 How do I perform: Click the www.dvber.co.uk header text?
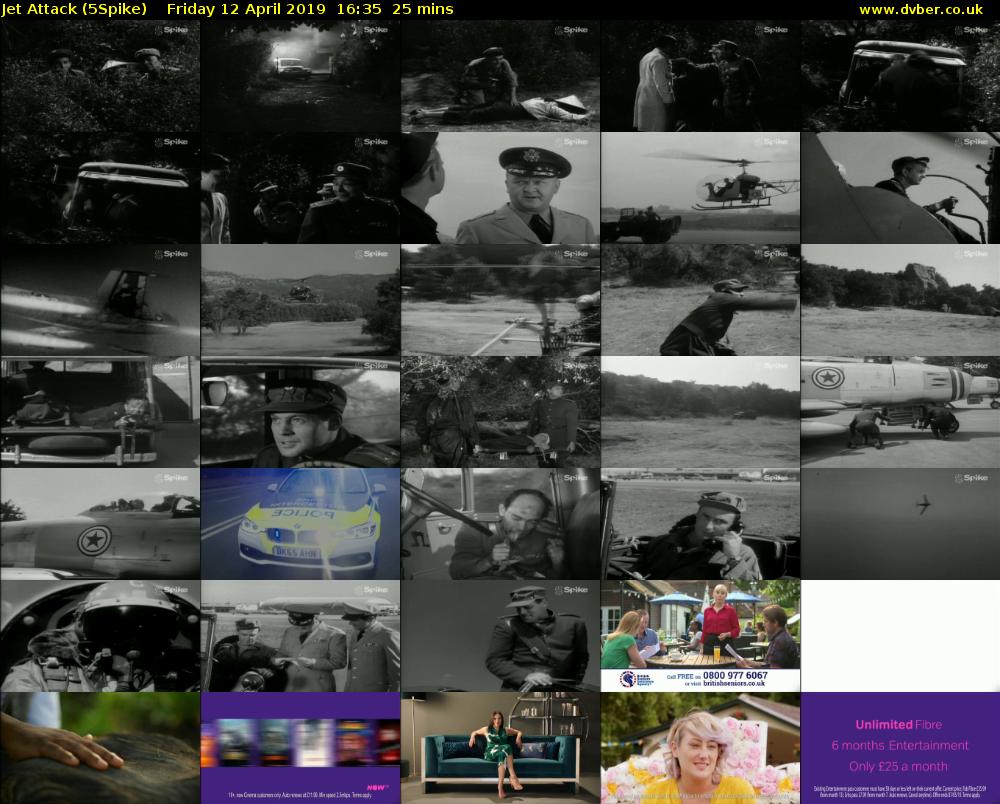921,10
